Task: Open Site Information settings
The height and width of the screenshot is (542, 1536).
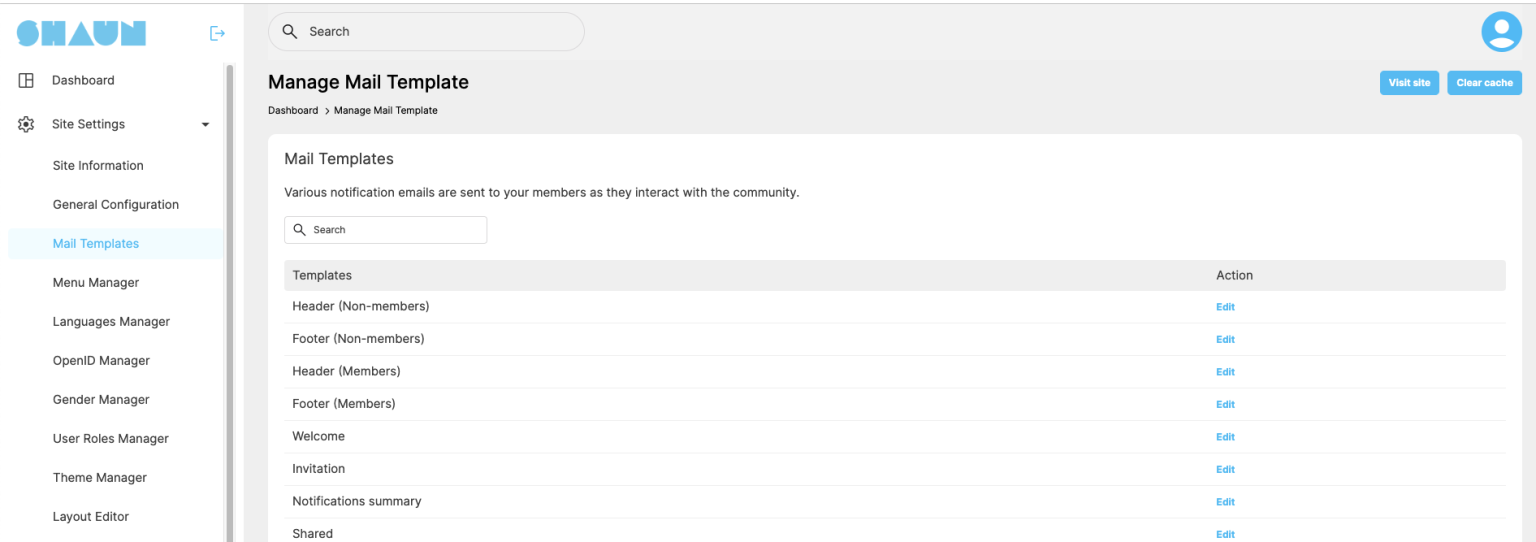Action: tap(98, 166)
